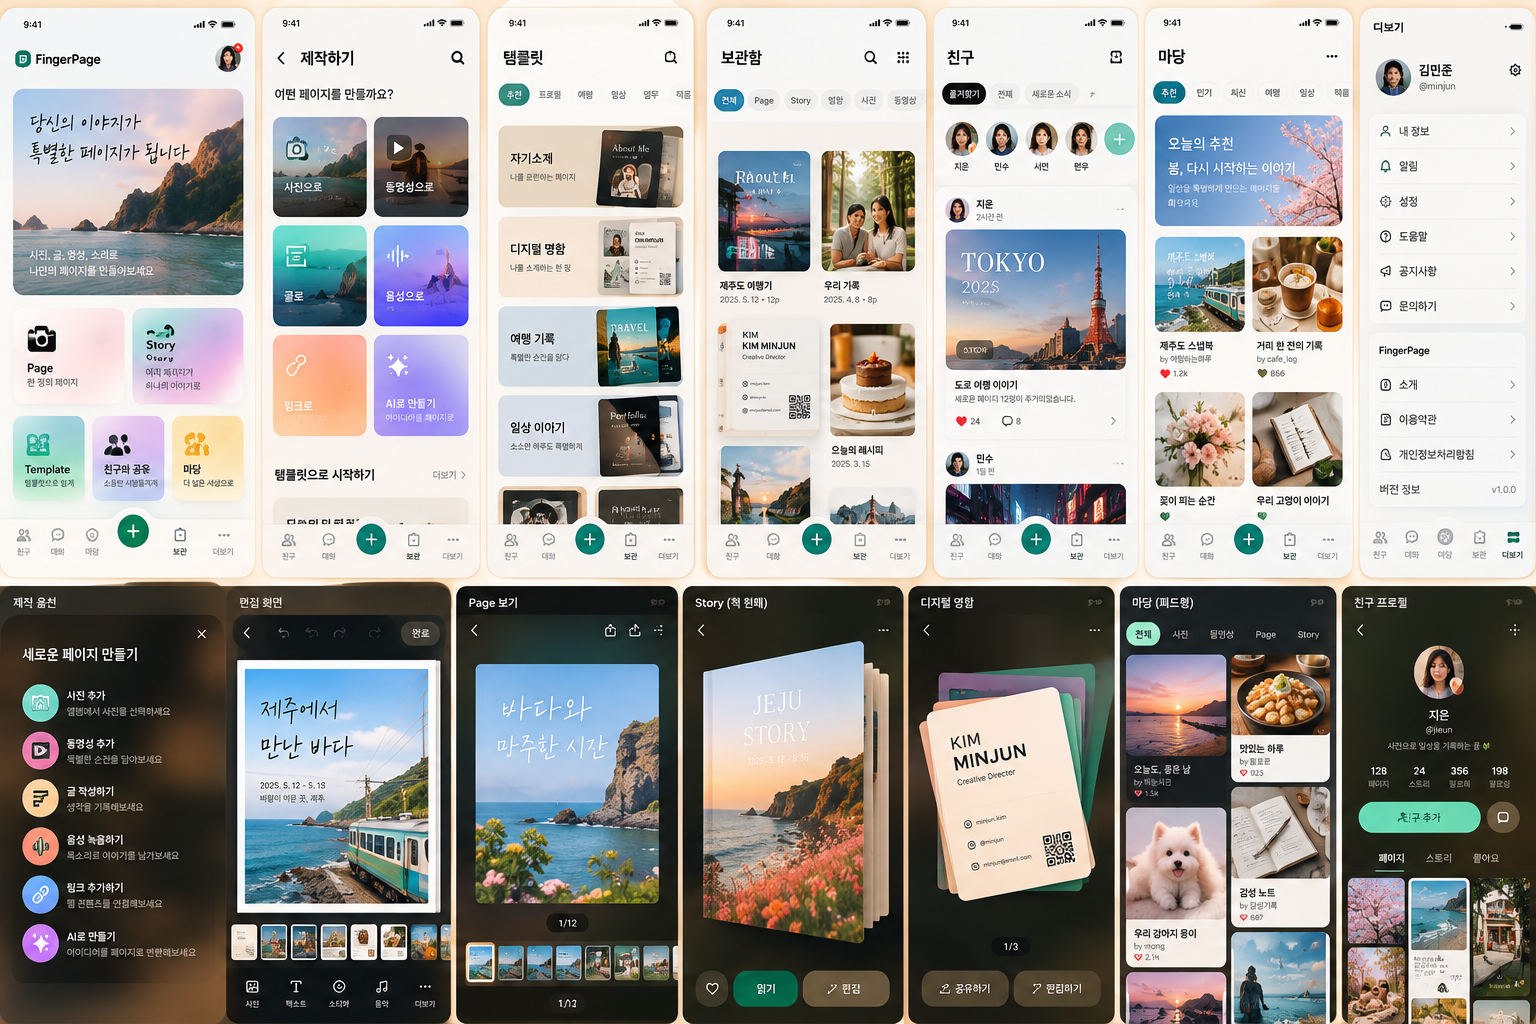Open the settings gear beside 김민준
1536x1024 pixels.
pyautogui.click(x=1515, y=70)
